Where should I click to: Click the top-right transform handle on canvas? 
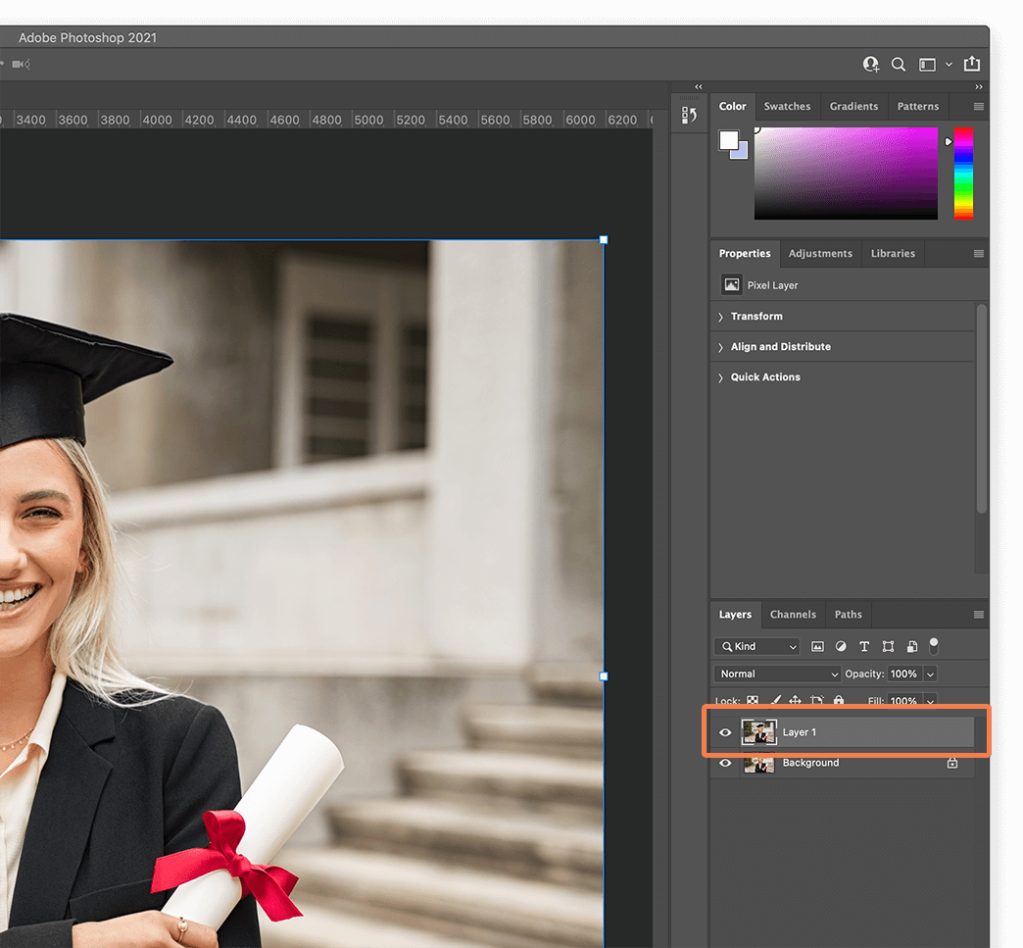(x=603, y=240)
